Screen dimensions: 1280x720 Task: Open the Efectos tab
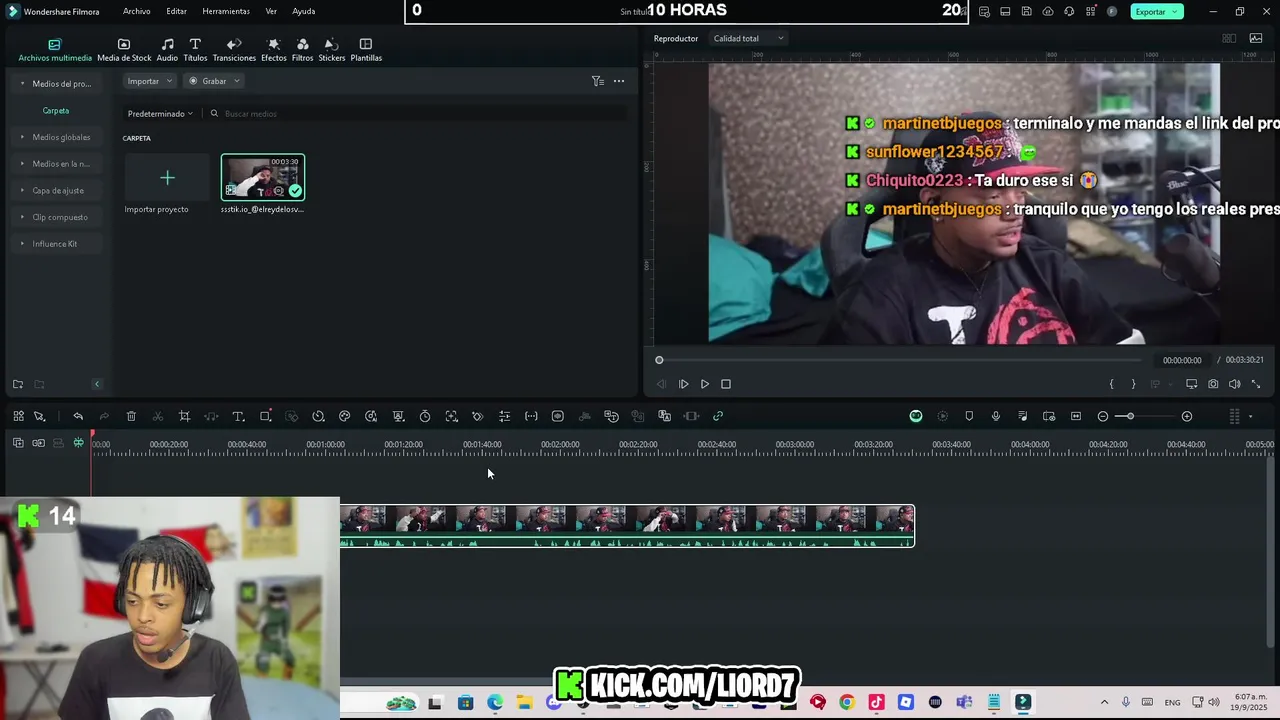(274, 50)
